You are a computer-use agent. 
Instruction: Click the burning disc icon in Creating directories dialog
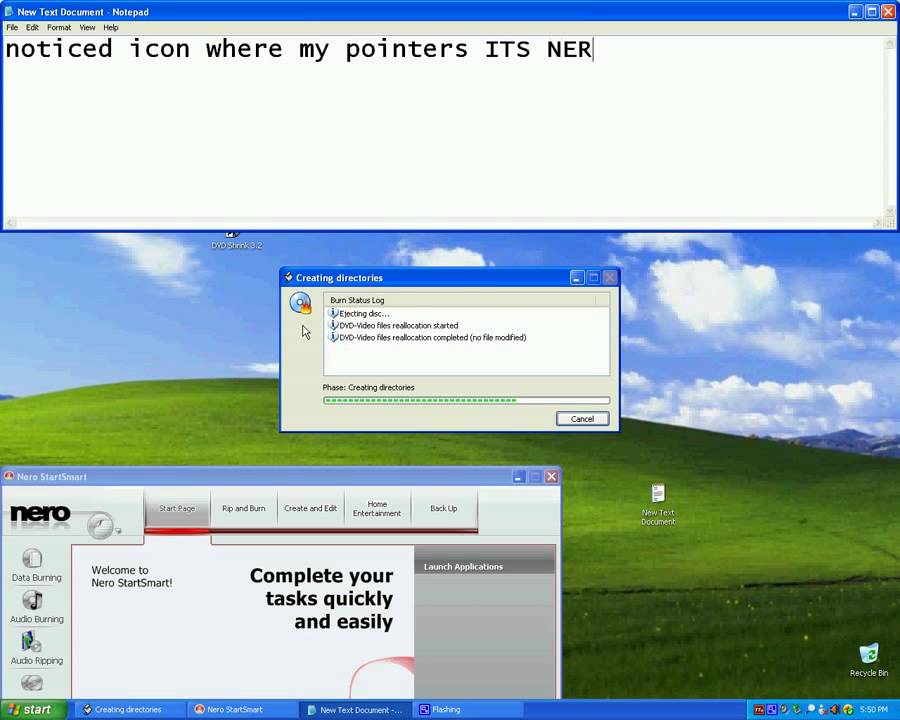(x=301, y=303)
